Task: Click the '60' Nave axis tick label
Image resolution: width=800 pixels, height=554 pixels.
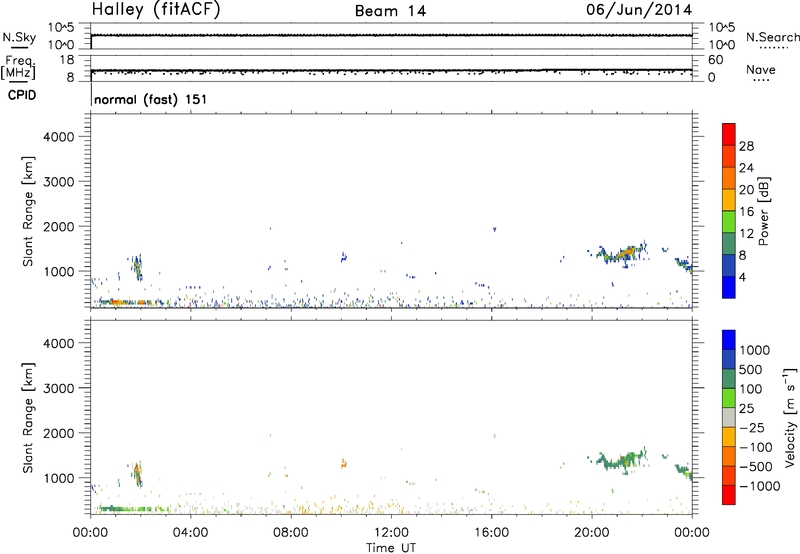Action: tap(715, 60)
